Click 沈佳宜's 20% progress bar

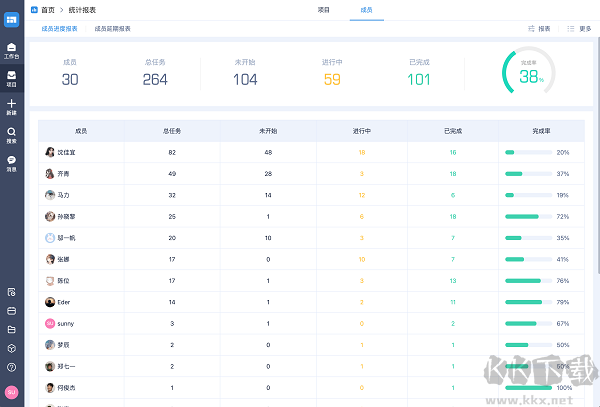point(528,153)
